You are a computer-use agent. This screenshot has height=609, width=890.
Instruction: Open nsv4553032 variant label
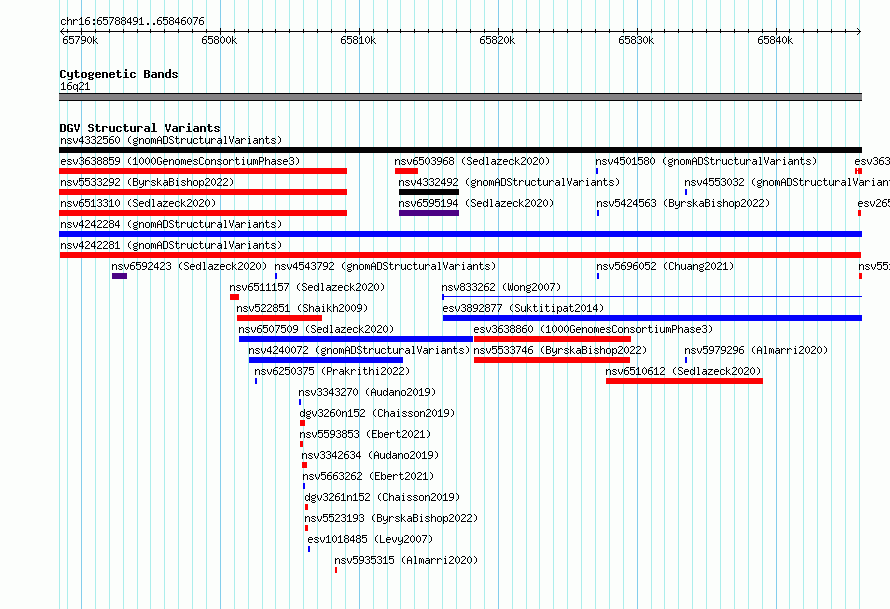[x=787, y=182]
